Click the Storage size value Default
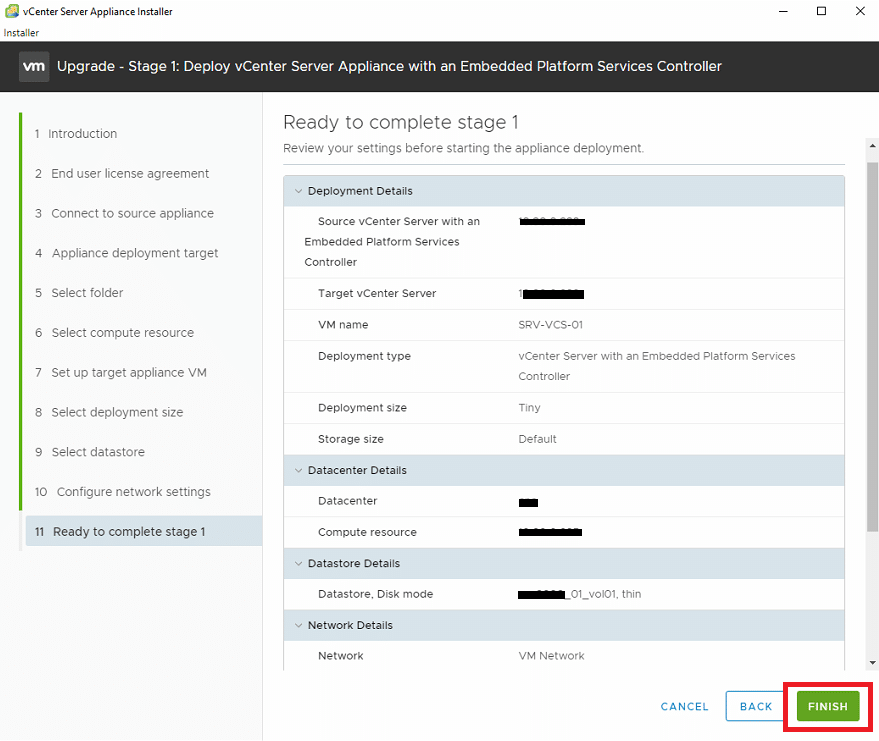The image size is (879, 741). point(537,439)
